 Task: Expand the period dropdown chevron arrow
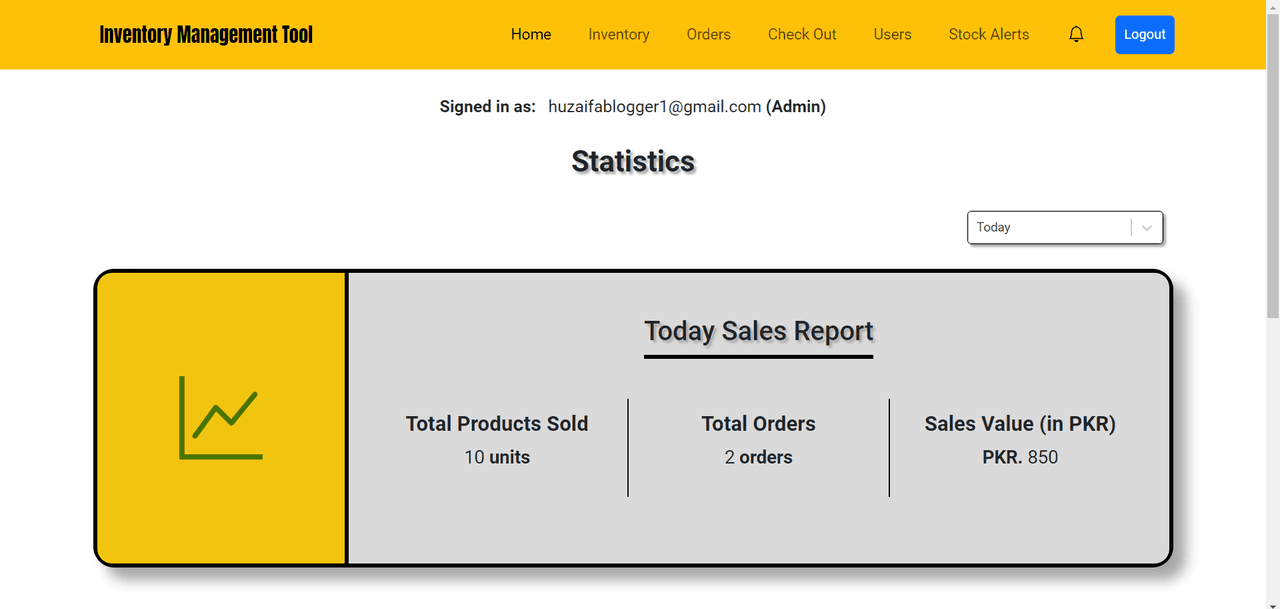pos(1147,228)
